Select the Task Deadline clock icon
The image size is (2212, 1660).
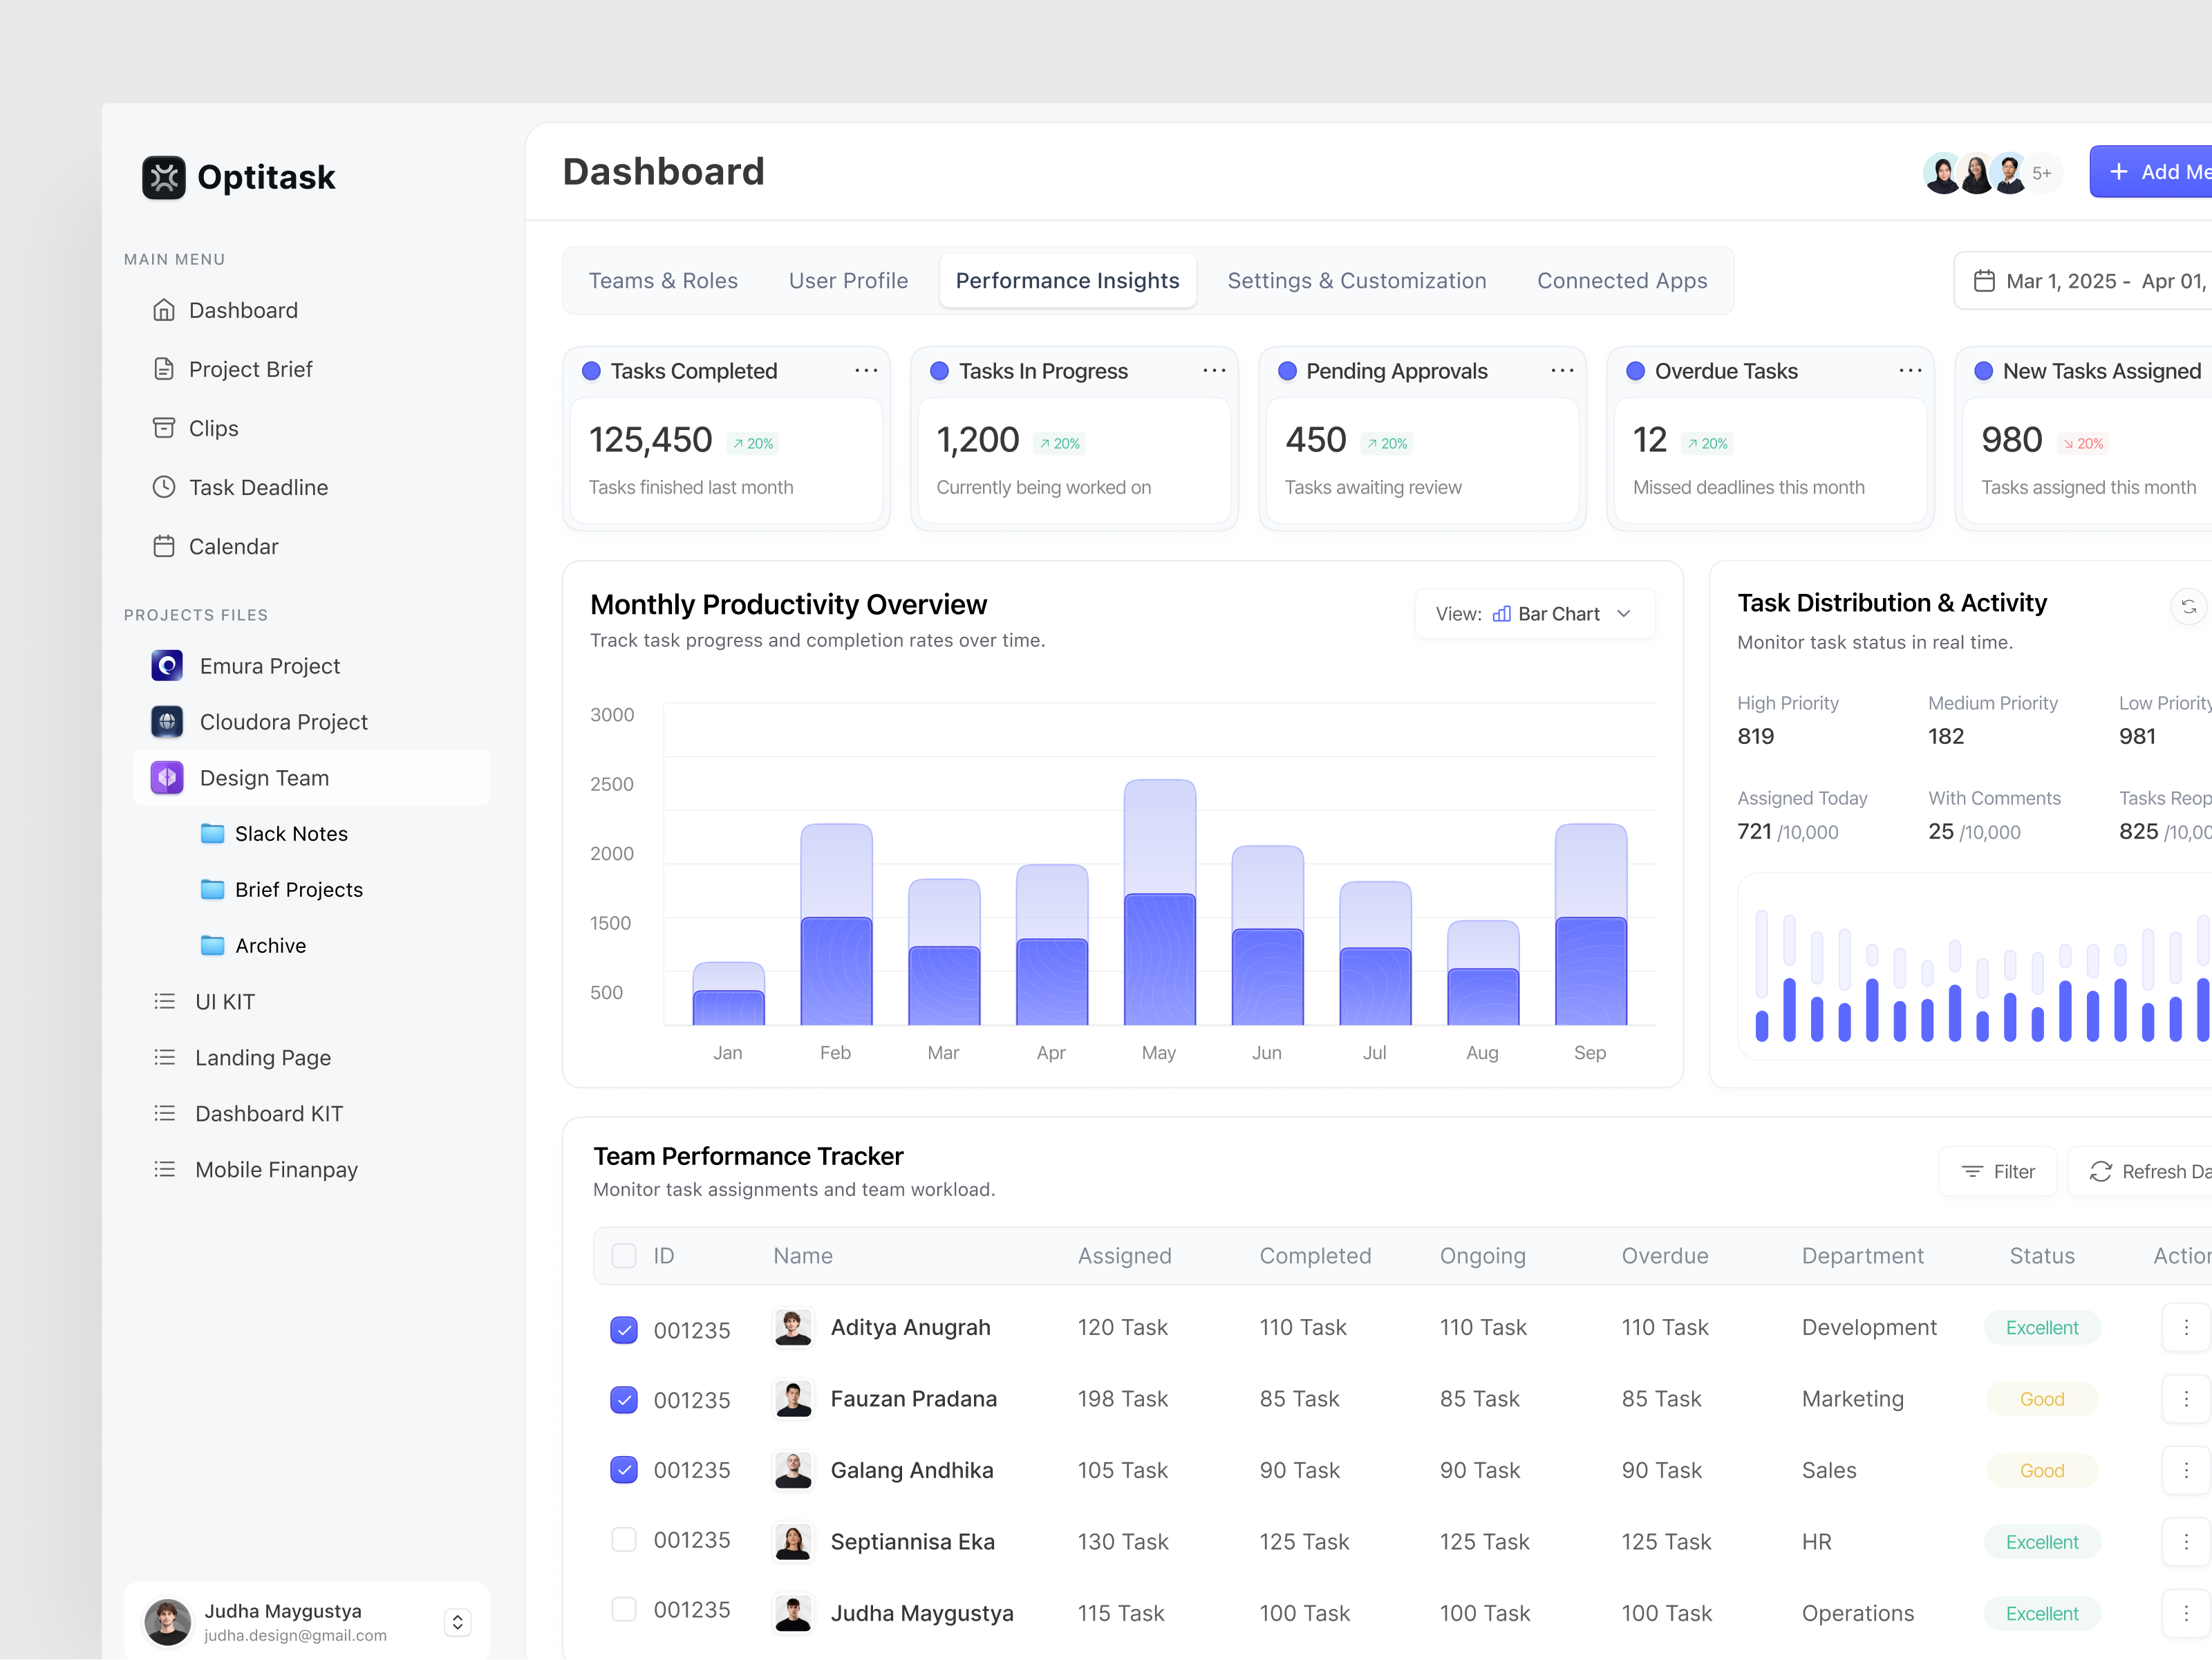[x=164, y=487]
